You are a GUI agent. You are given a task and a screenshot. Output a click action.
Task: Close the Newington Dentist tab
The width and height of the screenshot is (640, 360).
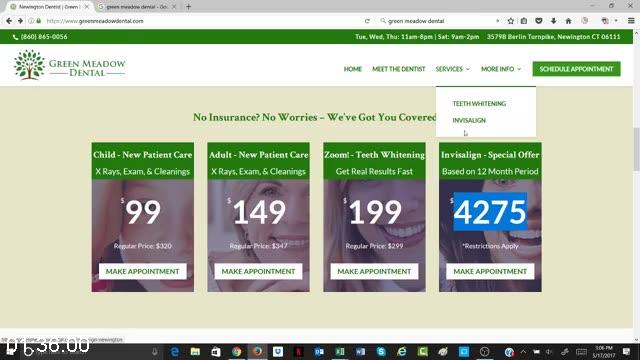point(87,7)
